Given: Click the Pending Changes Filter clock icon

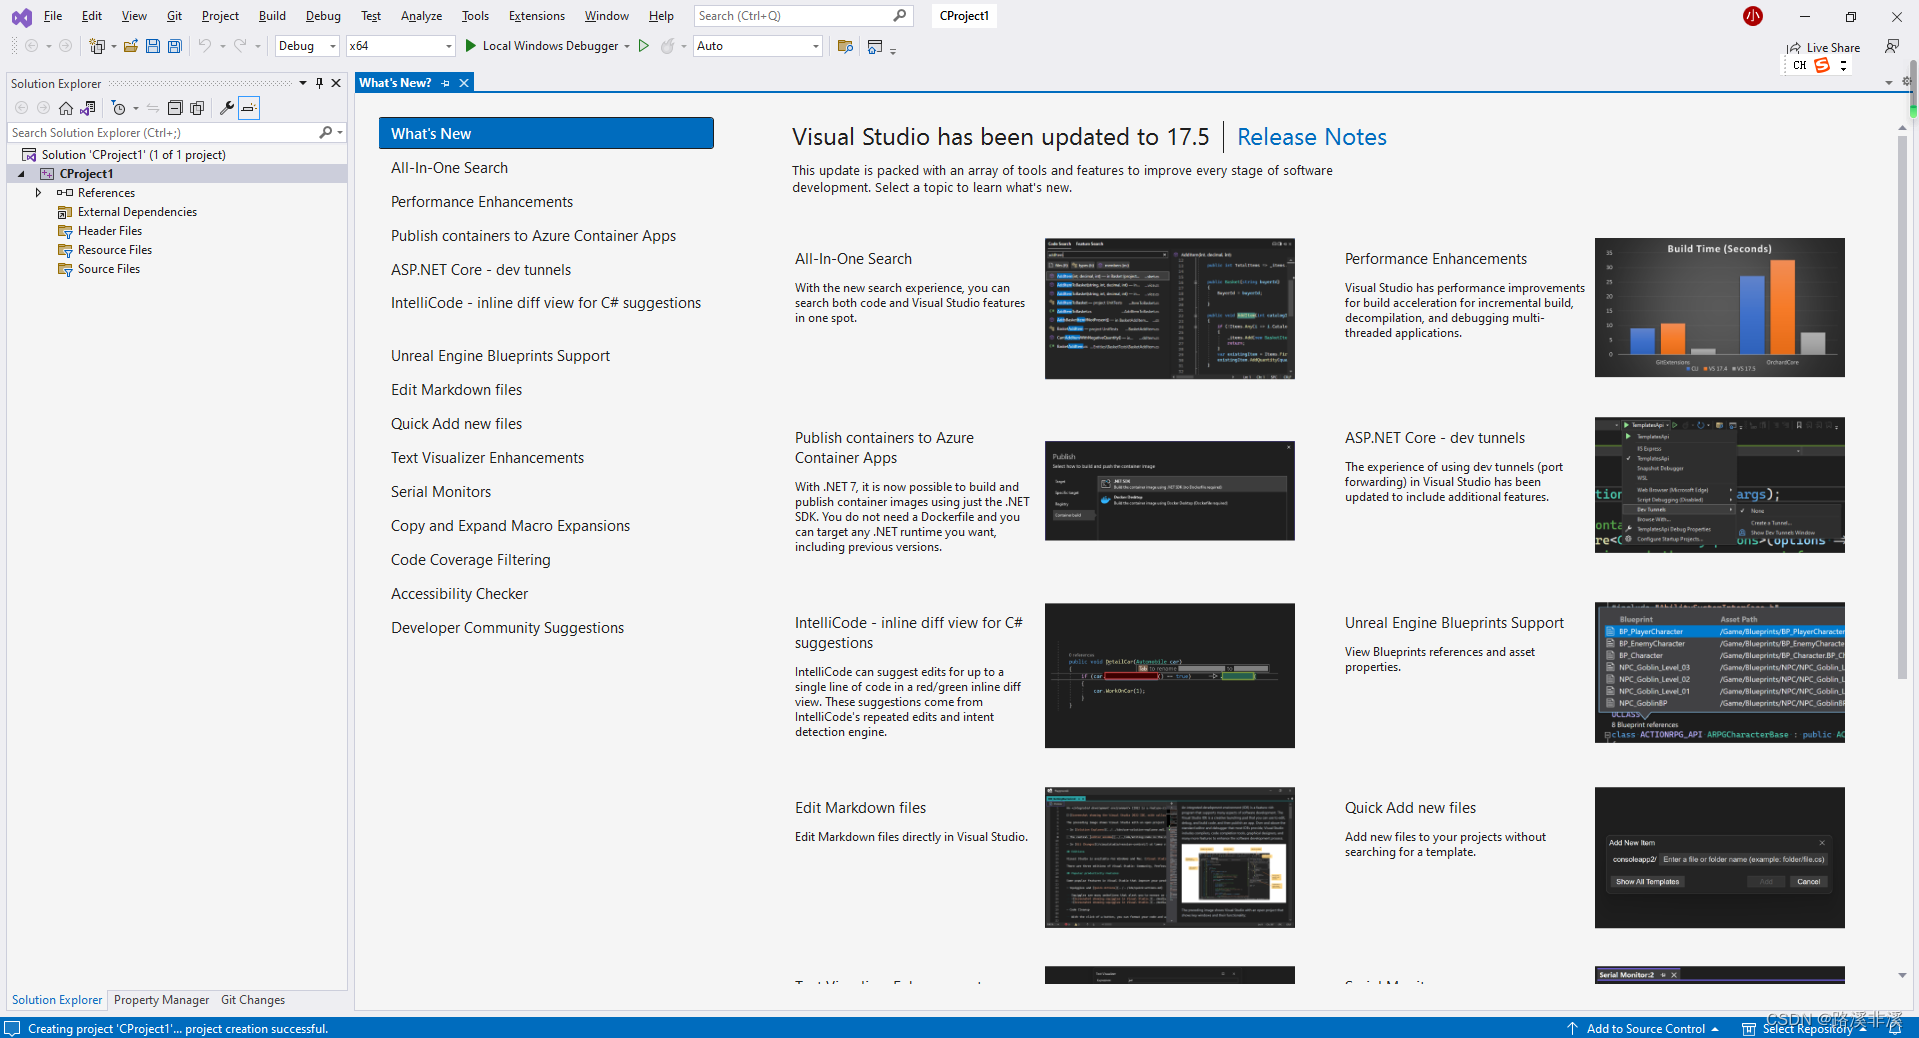Looking at the screenshot, I should point(119,108).
